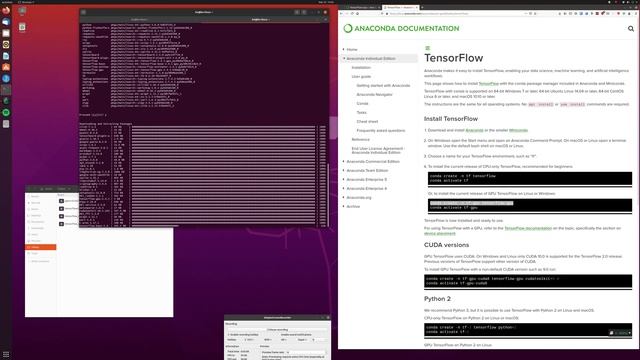Open Anaconda Navigator sidebar entry
Screen dimensions: 640x360
(374, 94)
